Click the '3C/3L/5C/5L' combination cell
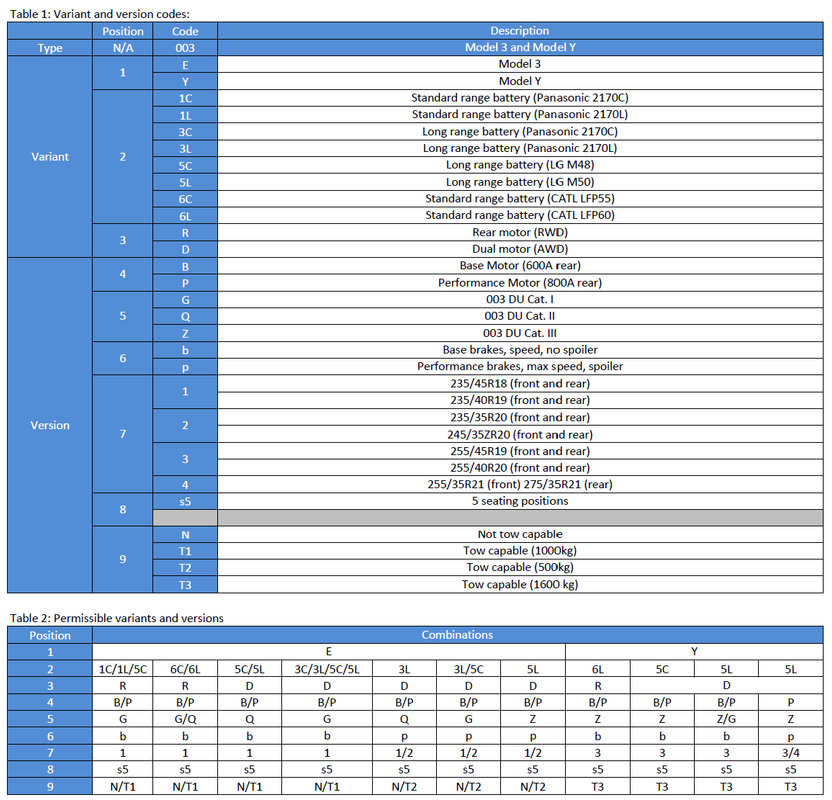 pos(327,669)
